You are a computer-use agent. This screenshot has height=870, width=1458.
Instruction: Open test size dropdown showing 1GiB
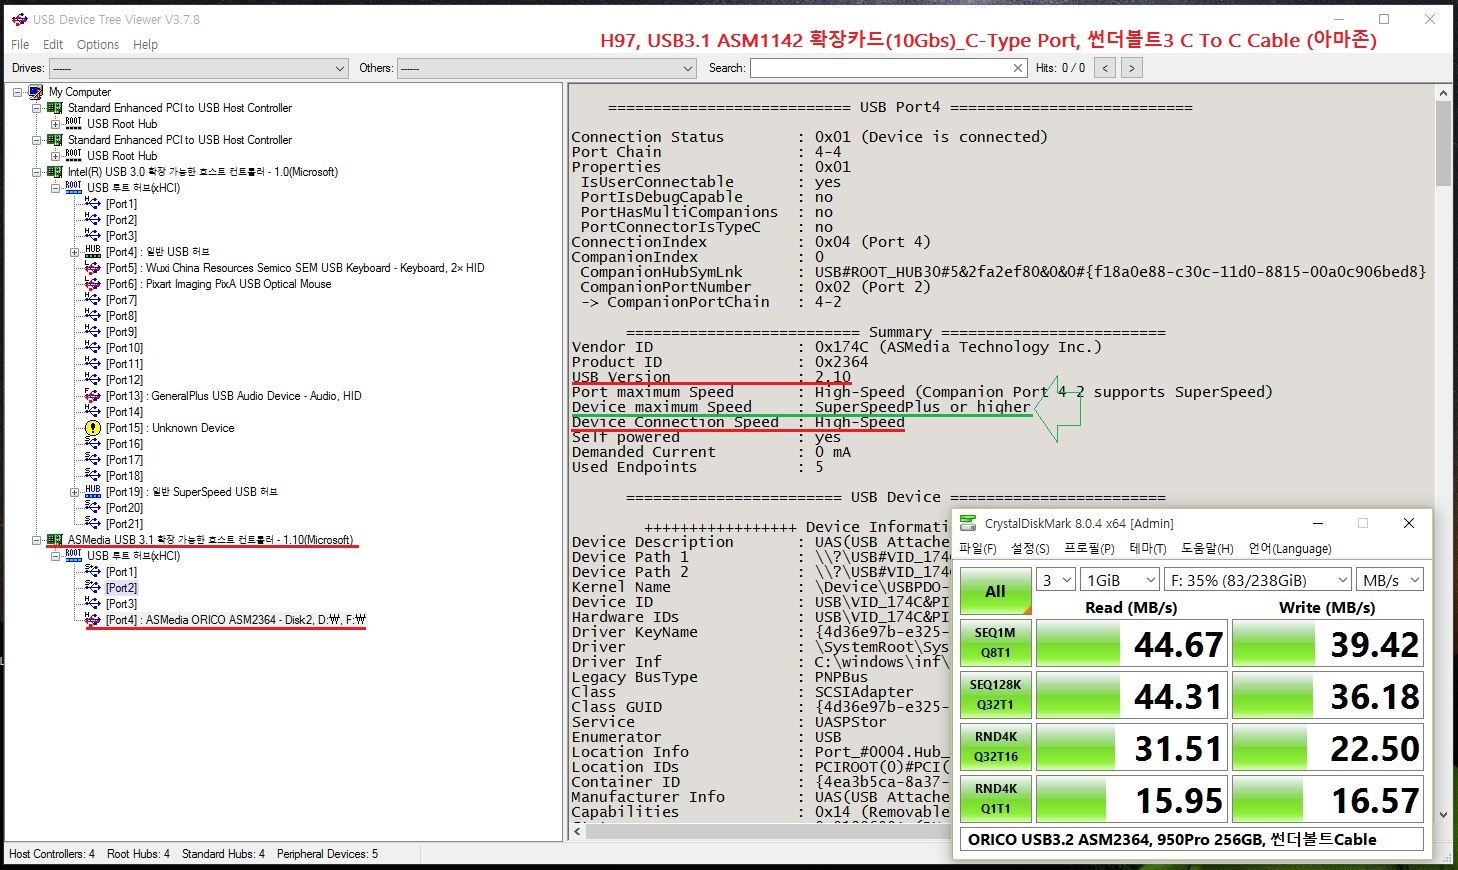point(1120,580)
